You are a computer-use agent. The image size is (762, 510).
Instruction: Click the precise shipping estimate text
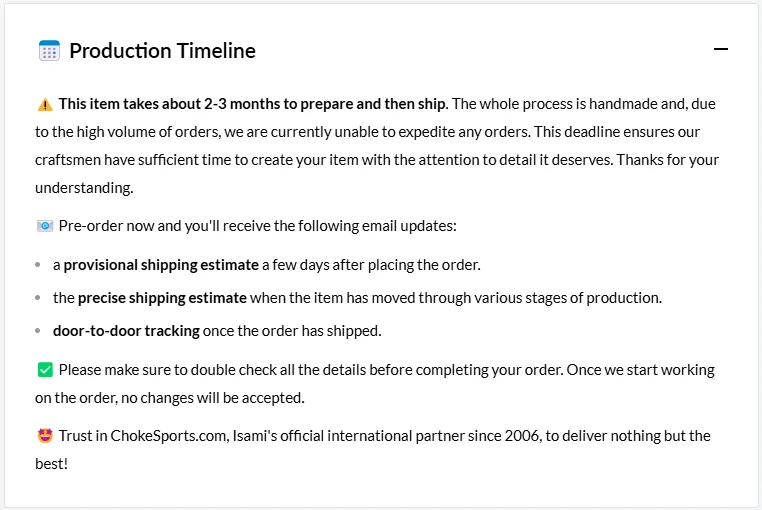(162, 298)
